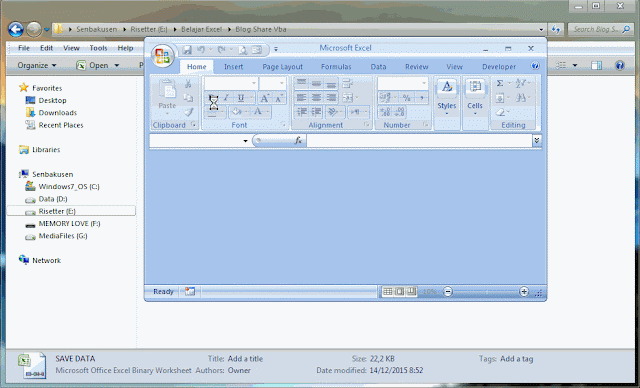Viewport: 640px width, 388px height.
Task: Select MEMORY LOVE (F:) drive
Action: [x=69, y=224]
